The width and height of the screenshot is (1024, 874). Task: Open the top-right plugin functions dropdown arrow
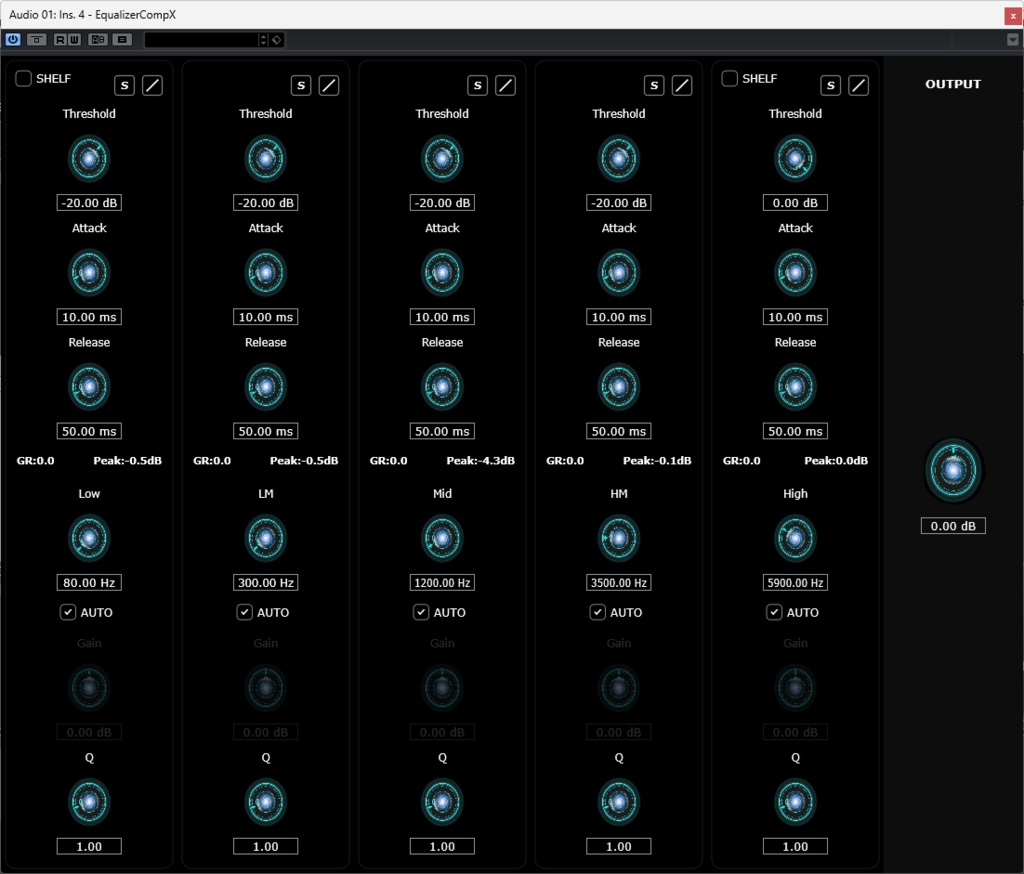pyautogui.click(x=1012, y=40)
